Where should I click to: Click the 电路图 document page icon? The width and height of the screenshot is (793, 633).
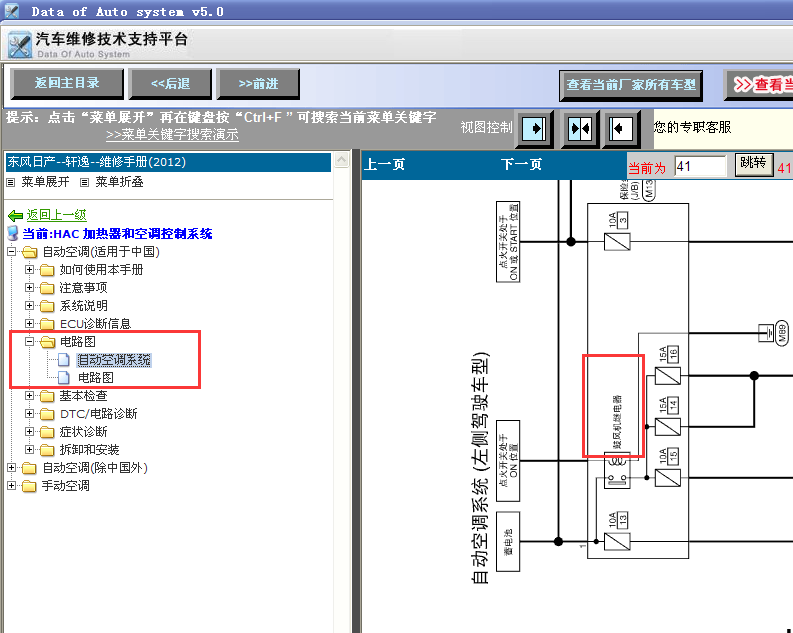(63, 377)
